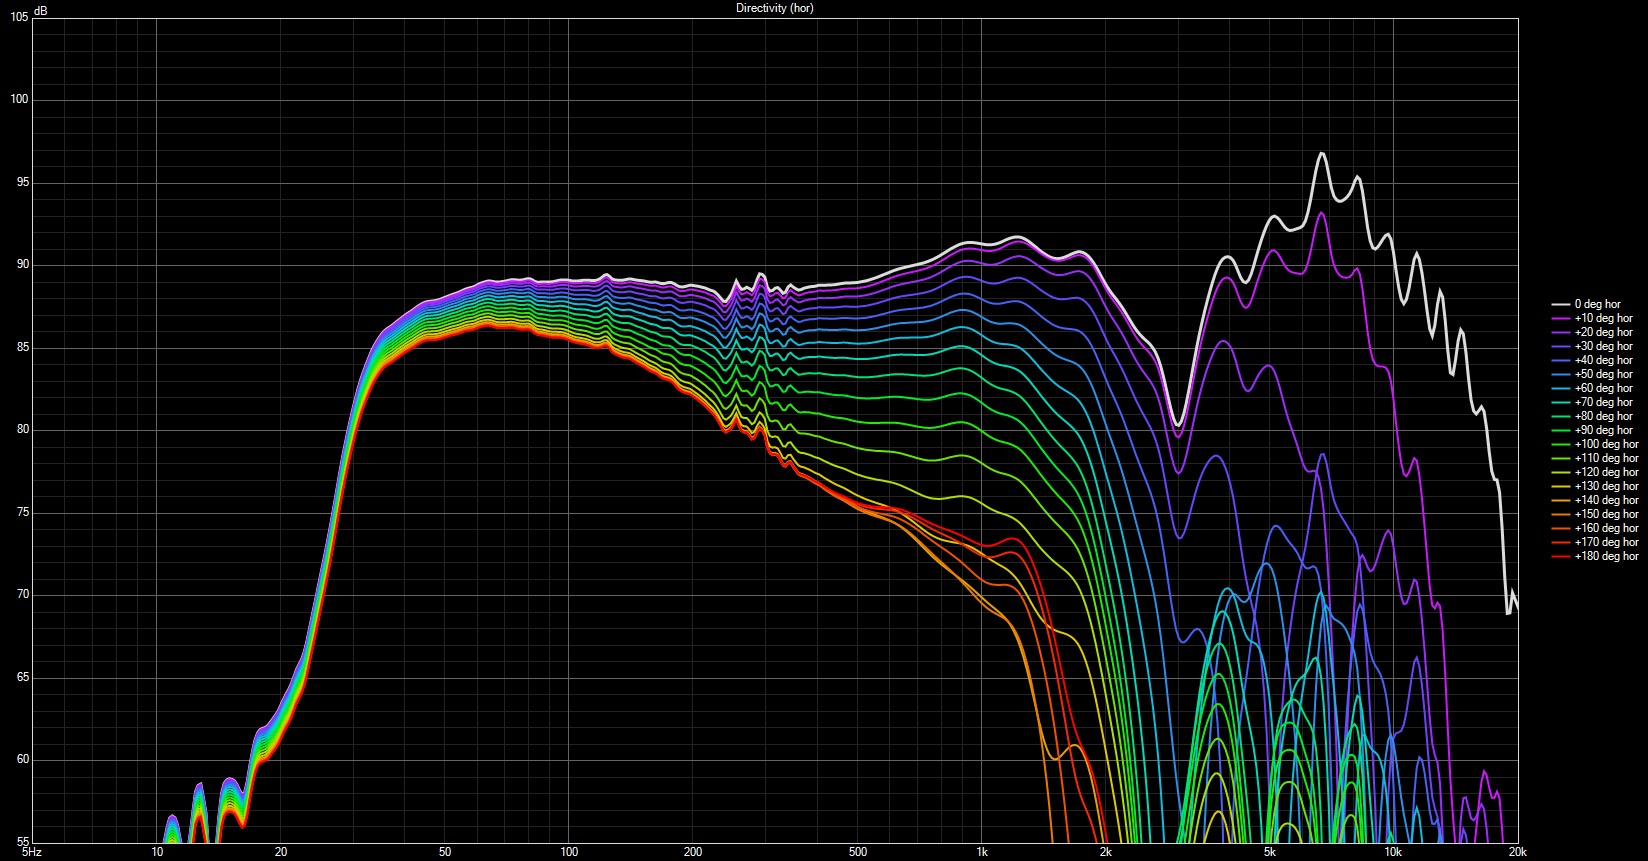This screenshot has width=1648, height=861.
Task: Click the 100 value on the dB axis
Action: (x=19, y=99)
